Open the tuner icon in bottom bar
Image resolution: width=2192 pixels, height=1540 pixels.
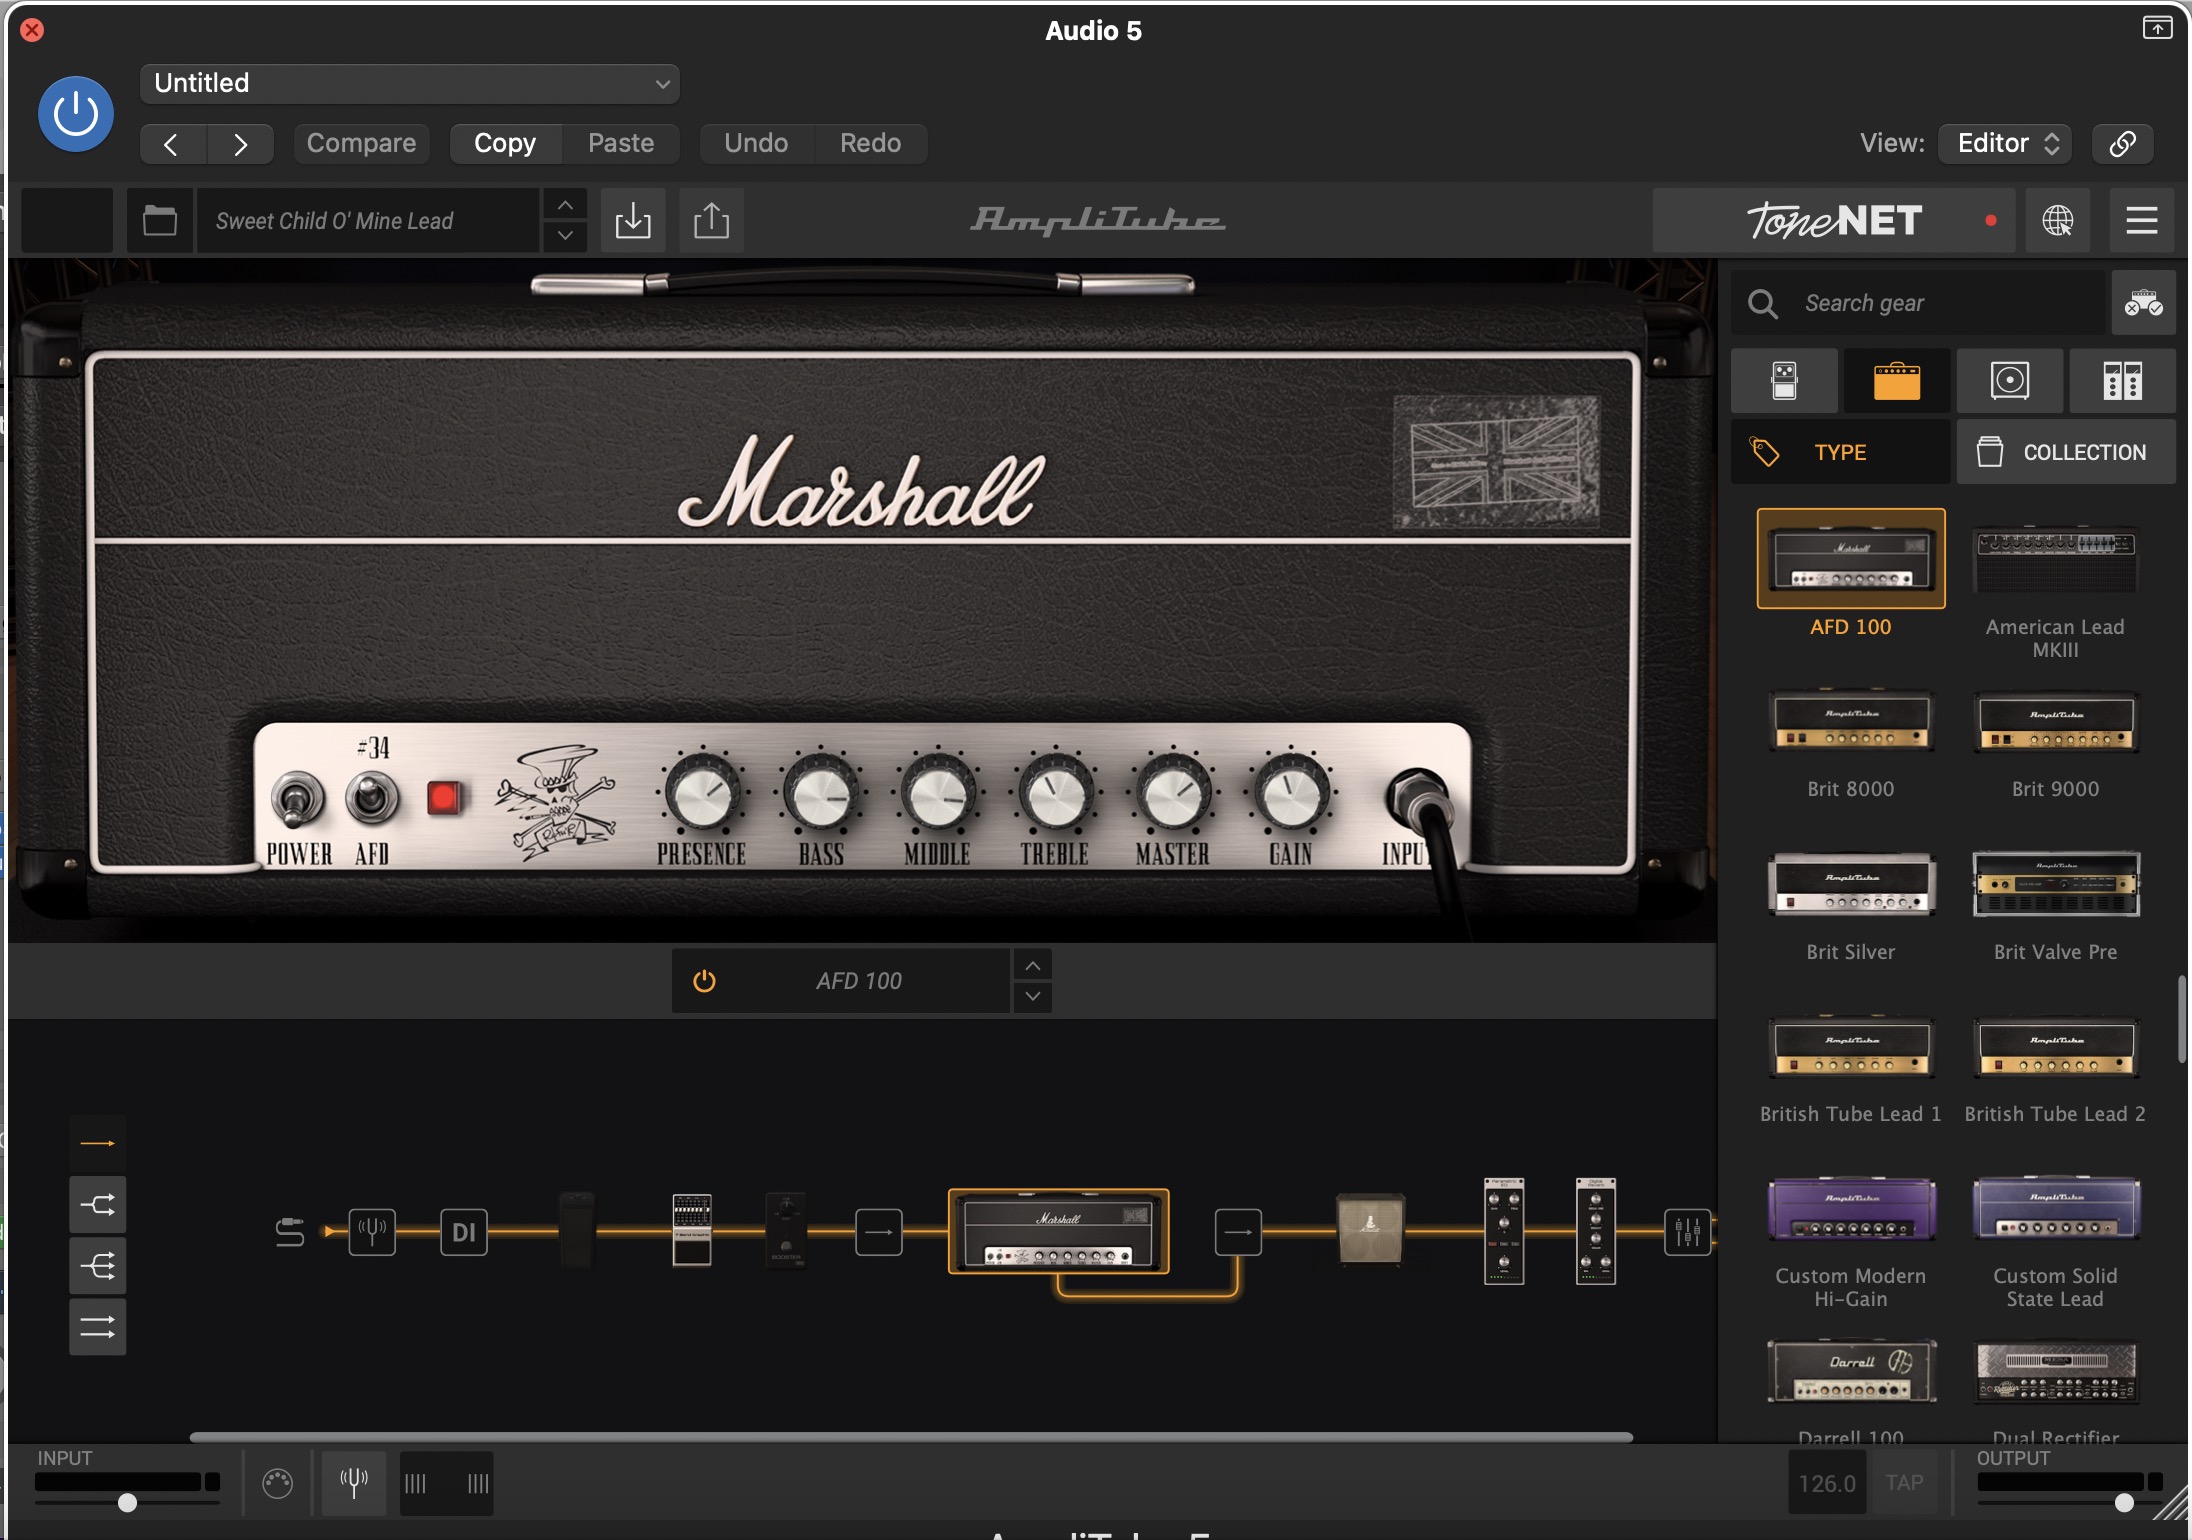point(354,1482)
